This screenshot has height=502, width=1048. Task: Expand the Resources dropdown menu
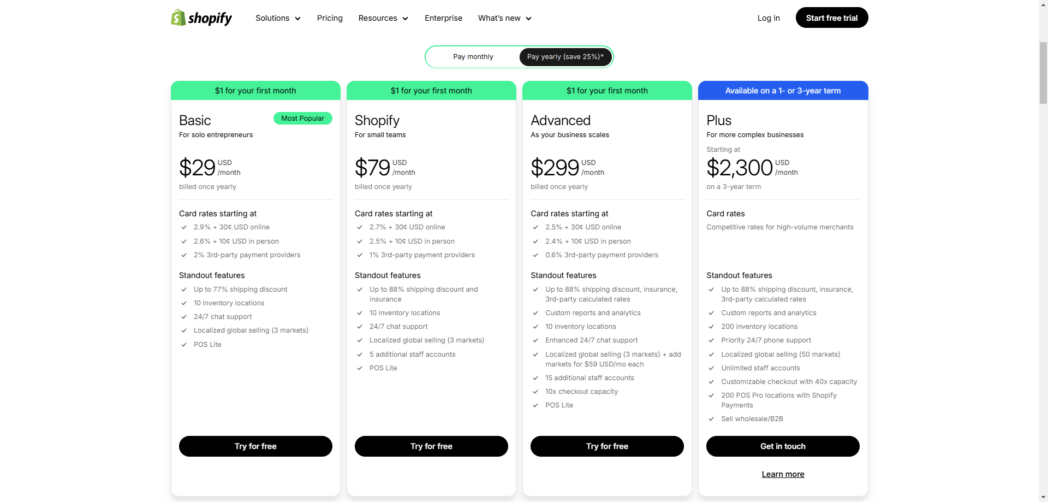pos(383,18)
